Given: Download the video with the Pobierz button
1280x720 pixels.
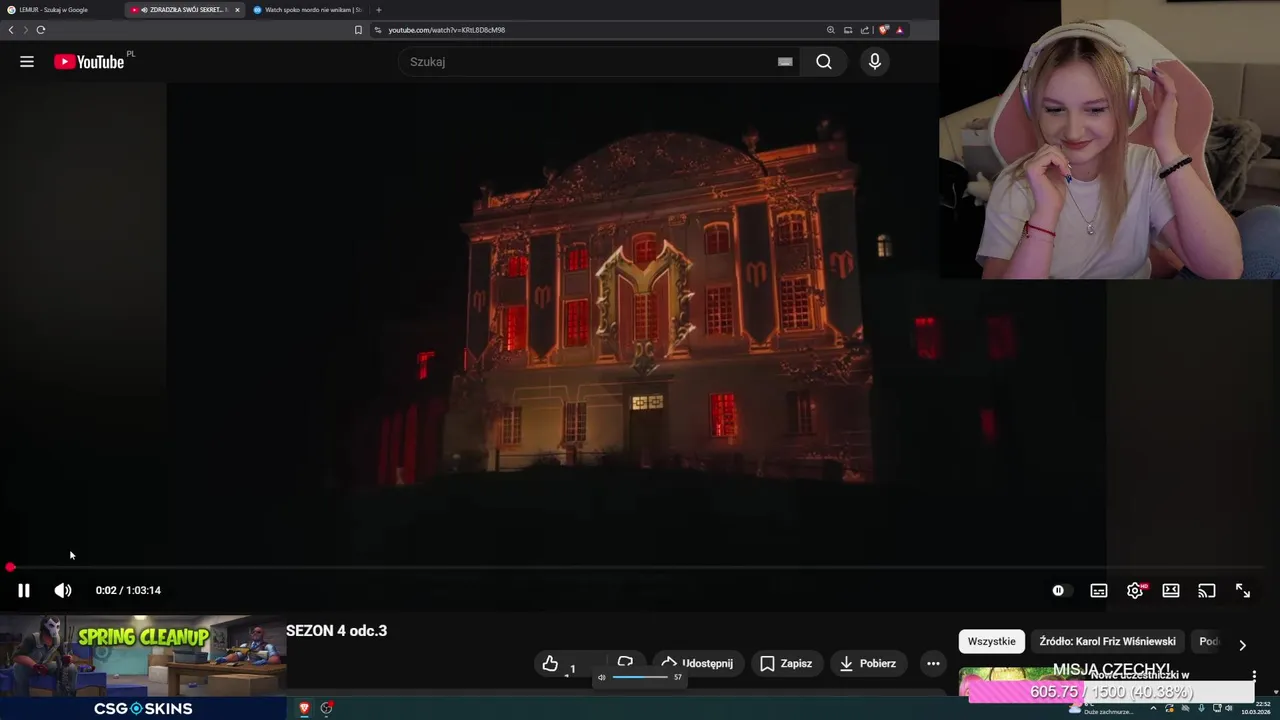Looking at the screenshot, I should coord(868,663).
